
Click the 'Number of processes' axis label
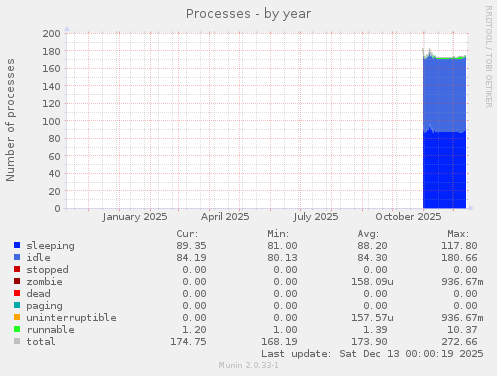click(10, 120)
